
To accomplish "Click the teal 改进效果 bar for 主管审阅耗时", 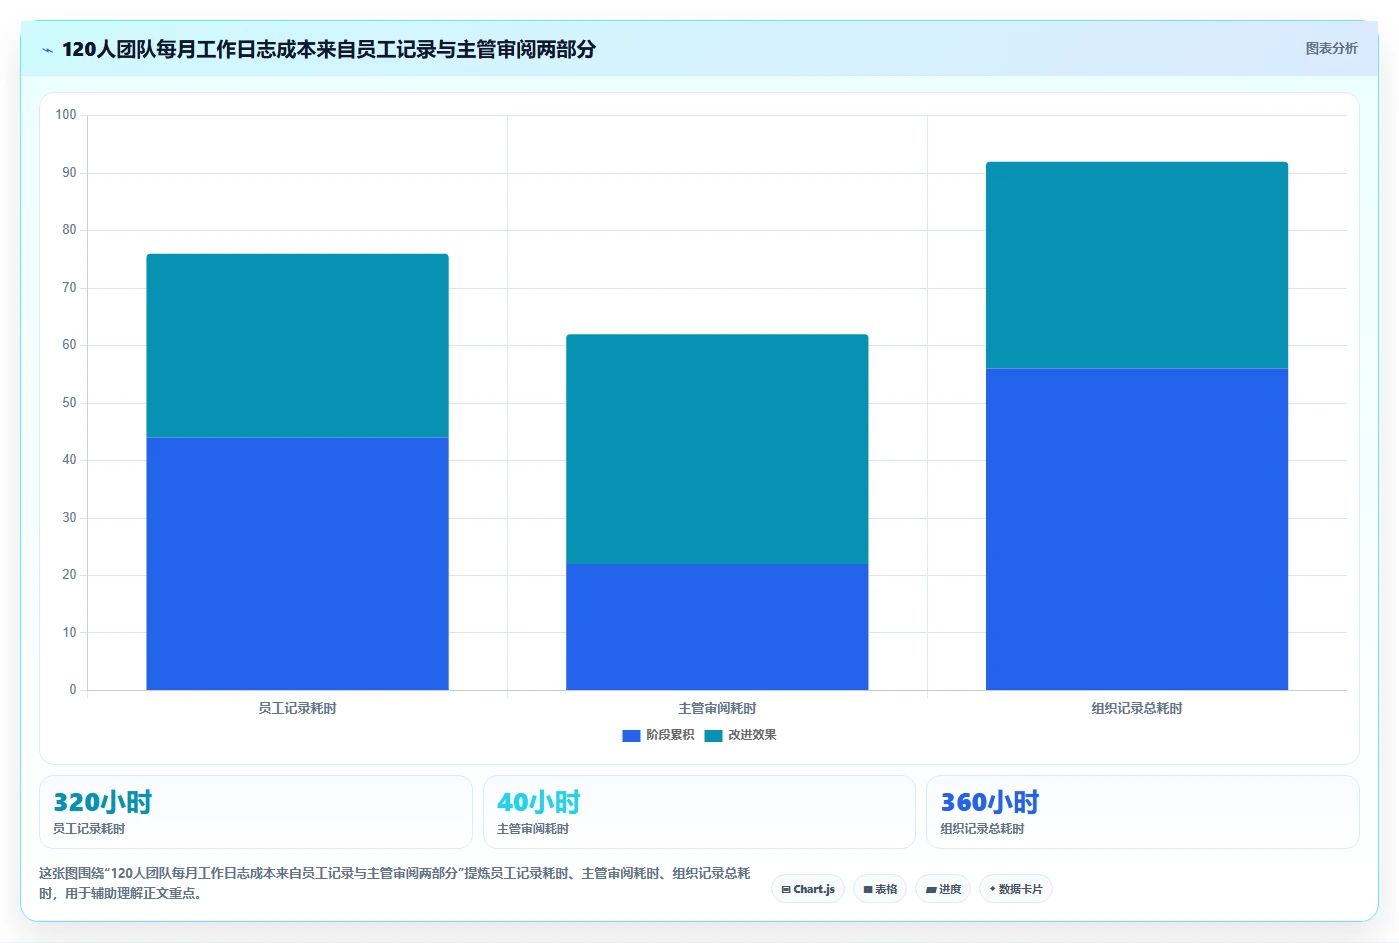I will (717, 449).
